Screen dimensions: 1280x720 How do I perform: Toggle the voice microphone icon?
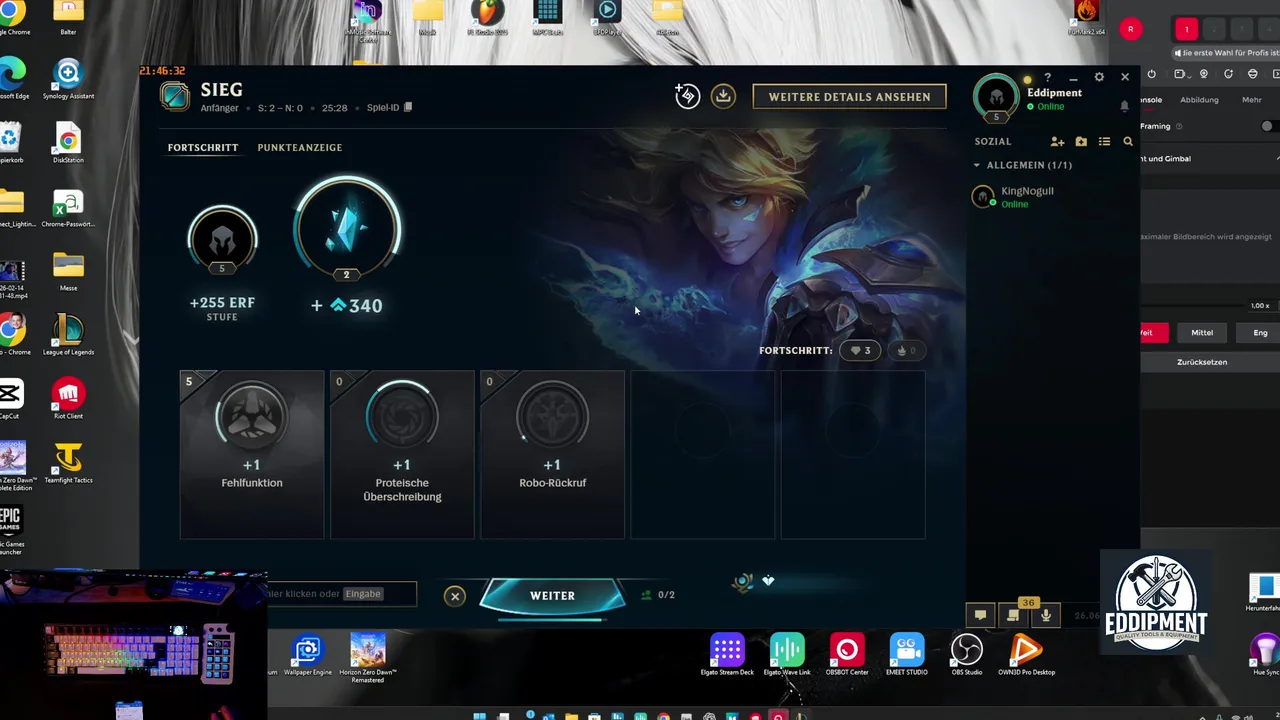[1046, 615]
